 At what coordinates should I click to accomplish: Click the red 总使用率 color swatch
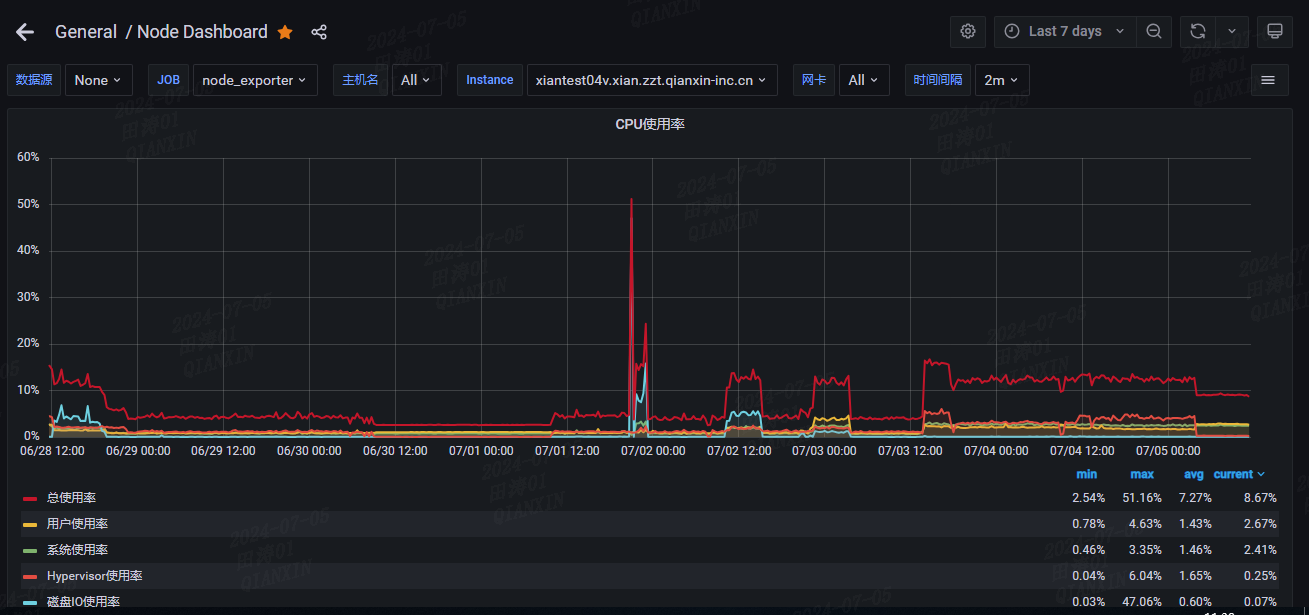click(x=30, y=497)
